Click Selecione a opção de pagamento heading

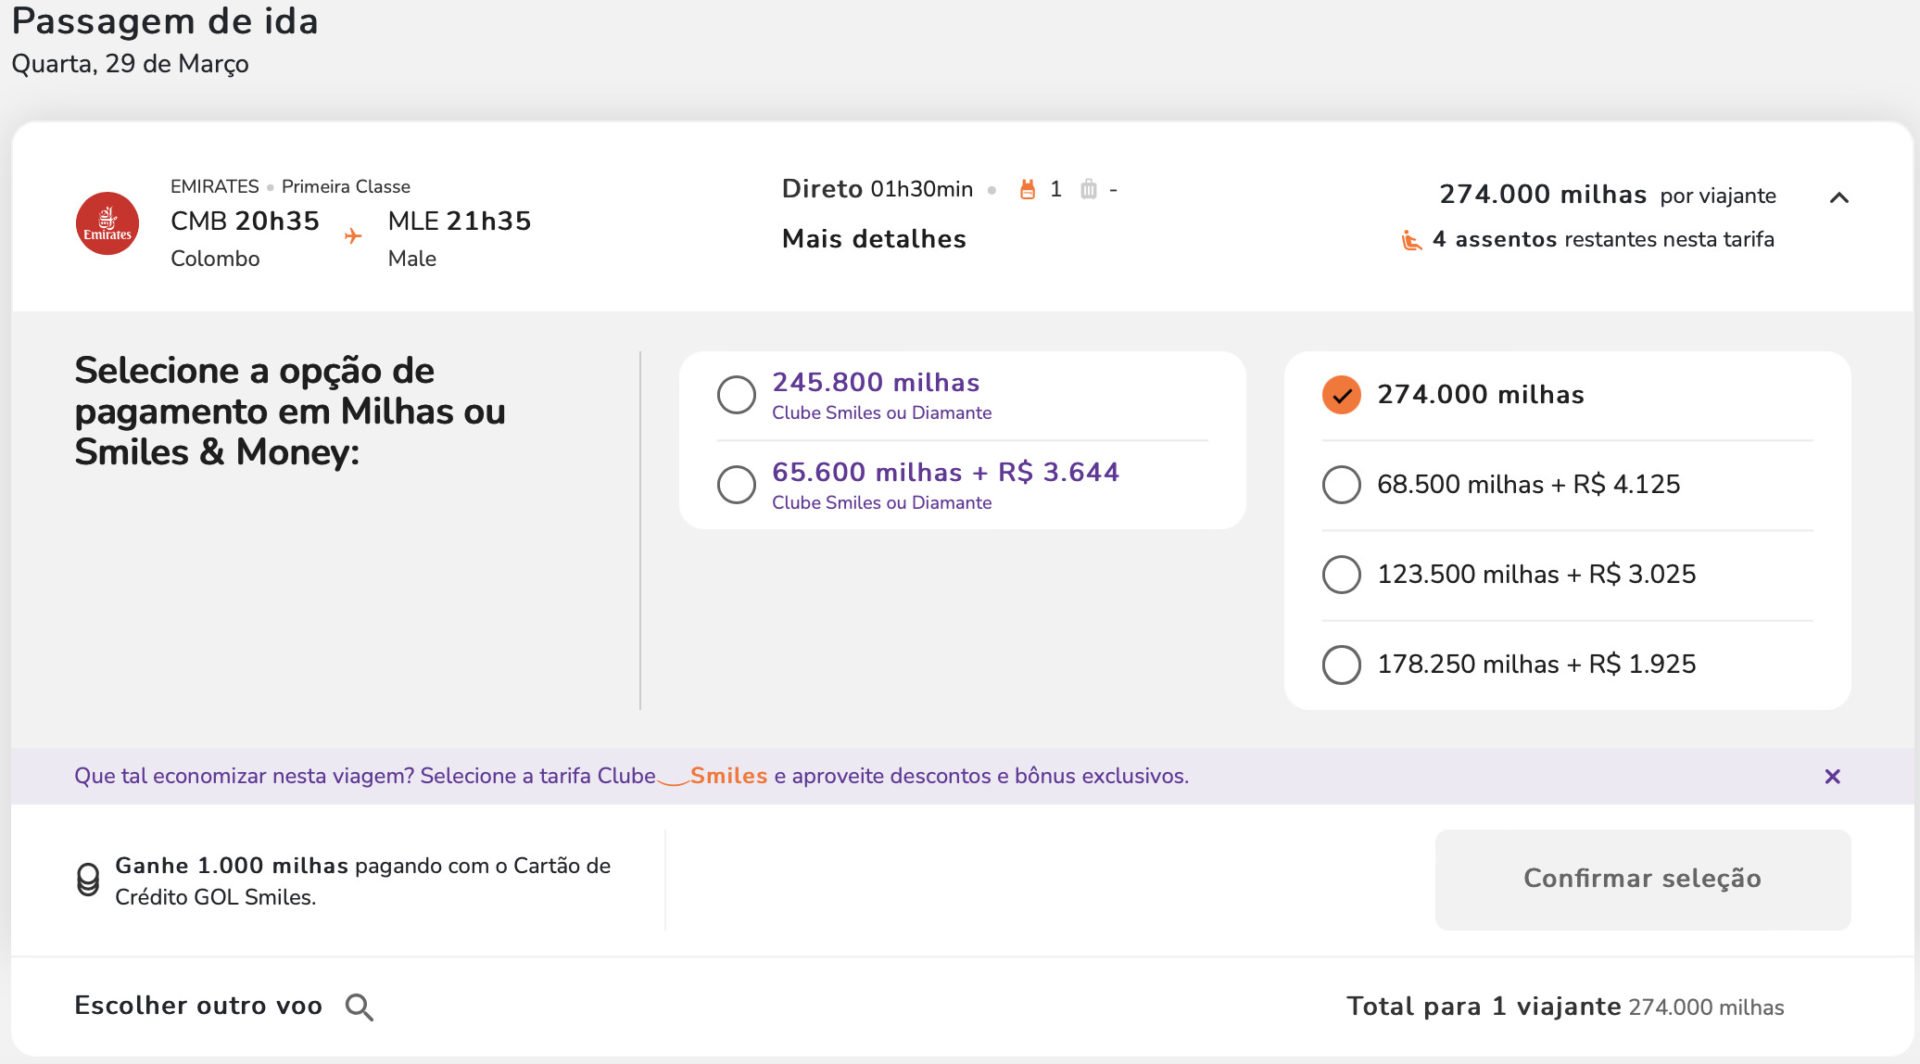click(290, 411)
